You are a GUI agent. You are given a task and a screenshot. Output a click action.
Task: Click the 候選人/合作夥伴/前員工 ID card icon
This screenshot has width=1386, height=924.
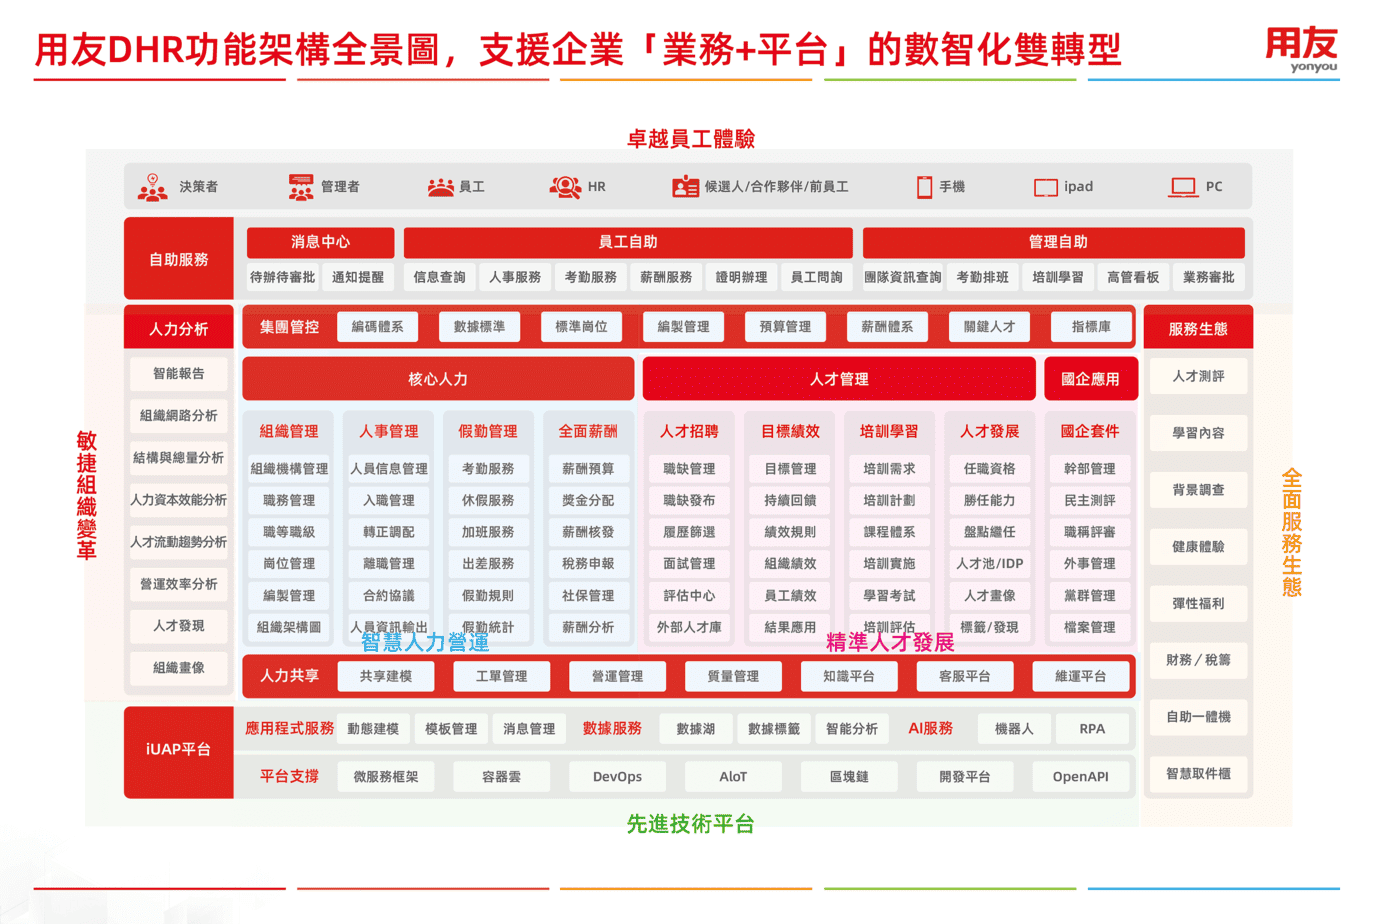685,187
